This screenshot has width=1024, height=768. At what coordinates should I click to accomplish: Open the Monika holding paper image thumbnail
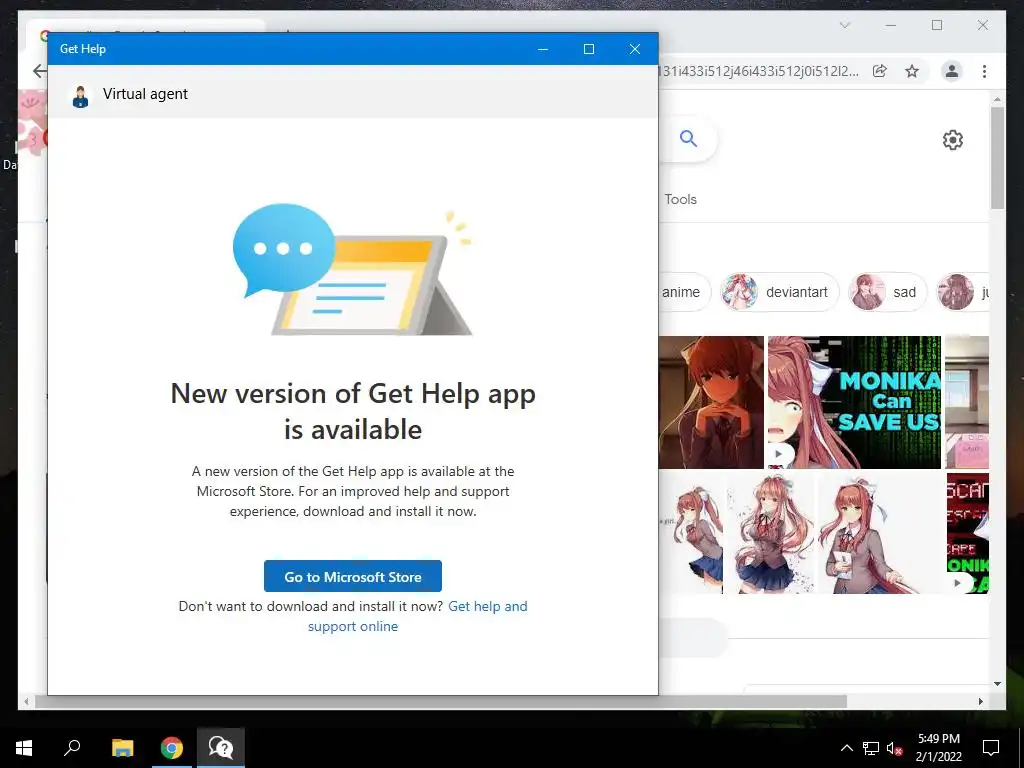(880, 534)
